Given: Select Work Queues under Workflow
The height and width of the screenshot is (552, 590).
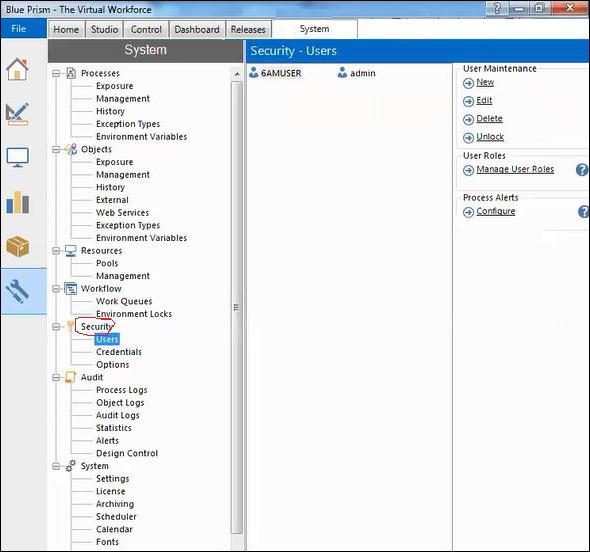Looking at the screenshot, I should pyautogui.click(x=124, y=301).
